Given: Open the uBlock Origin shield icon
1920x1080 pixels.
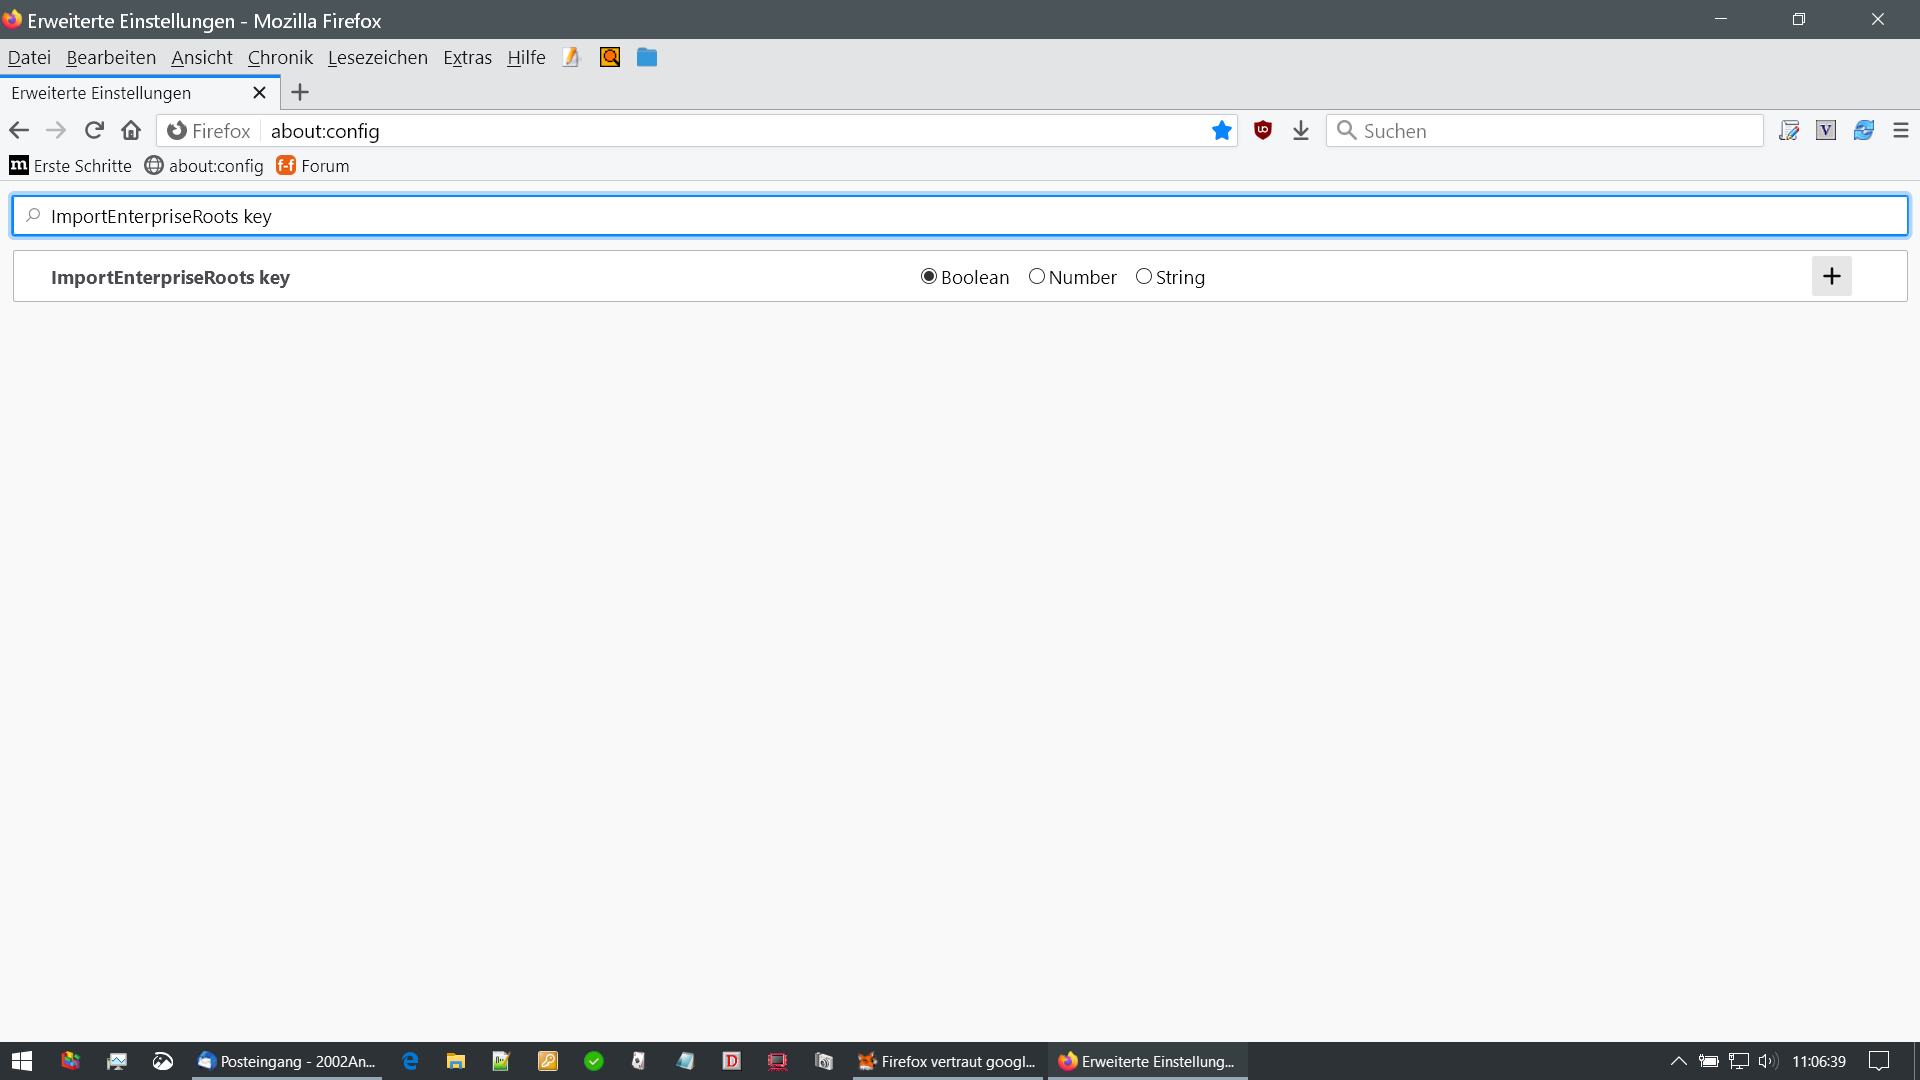Looking at the screenshot, I should [1263, 130].
